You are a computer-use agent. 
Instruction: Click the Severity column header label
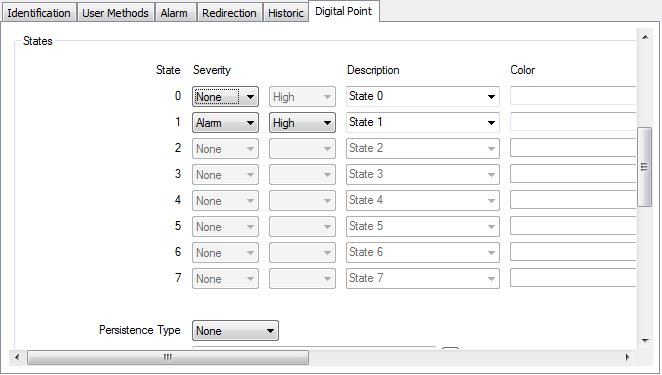pos(212,70)
